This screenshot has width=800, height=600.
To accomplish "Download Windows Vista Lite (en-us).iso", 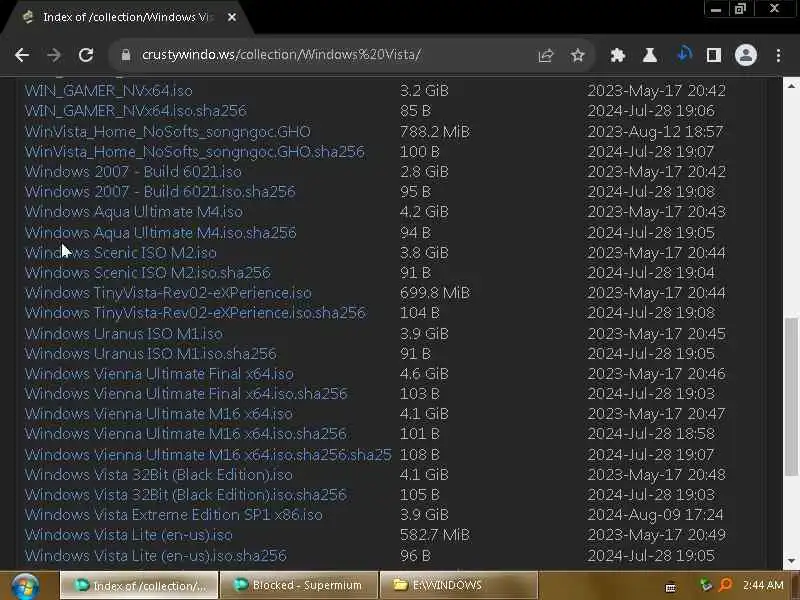I will pos(129,535).
